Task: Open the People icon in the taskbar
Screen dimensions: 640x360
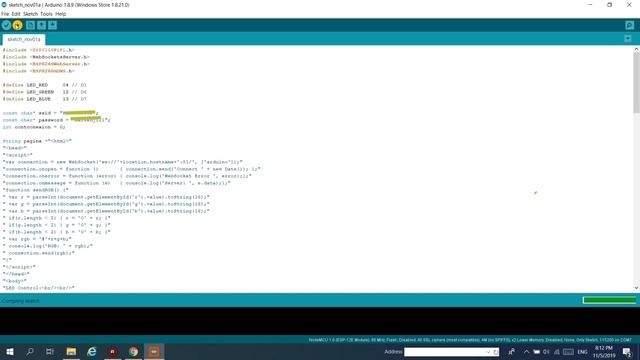Action: click(511, 351)
